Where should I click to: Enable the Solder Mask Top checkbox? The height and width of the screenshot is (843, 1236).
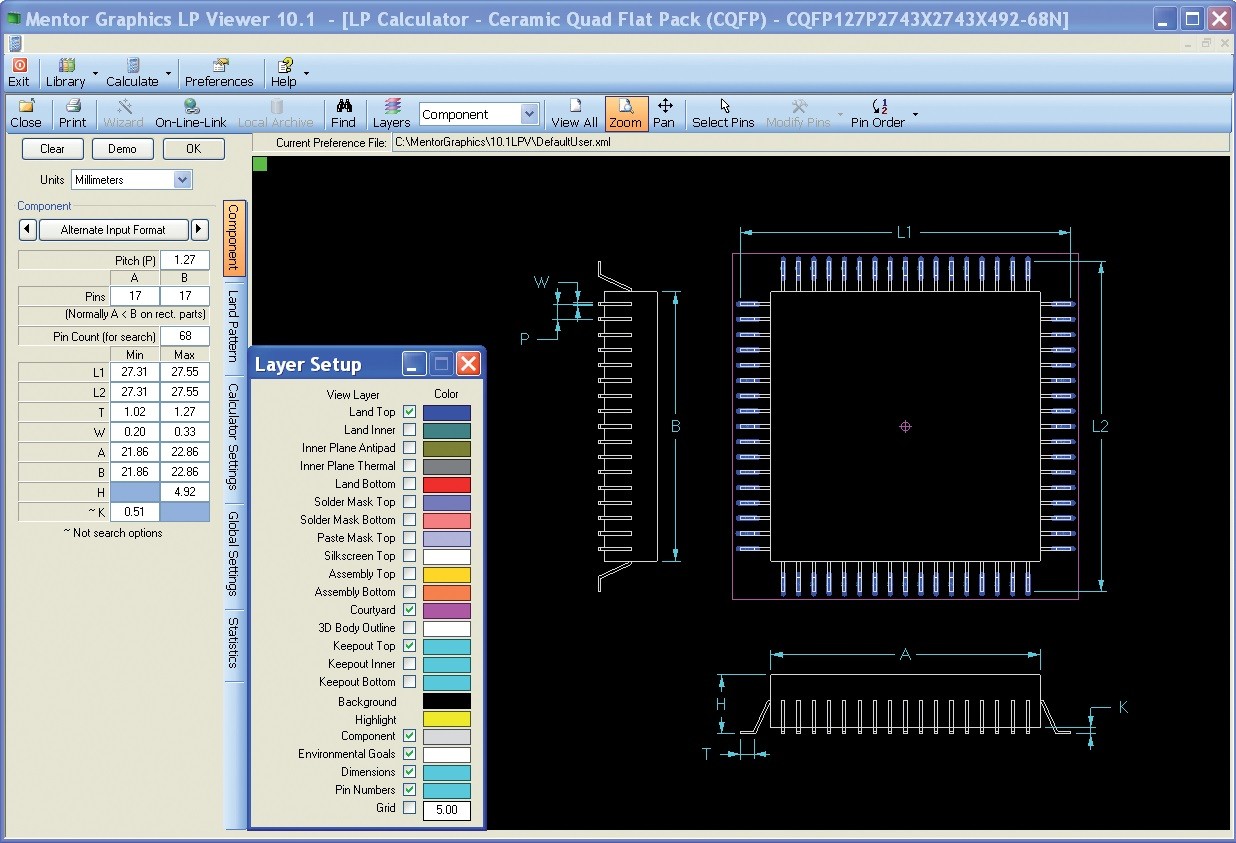pos(410,502)
